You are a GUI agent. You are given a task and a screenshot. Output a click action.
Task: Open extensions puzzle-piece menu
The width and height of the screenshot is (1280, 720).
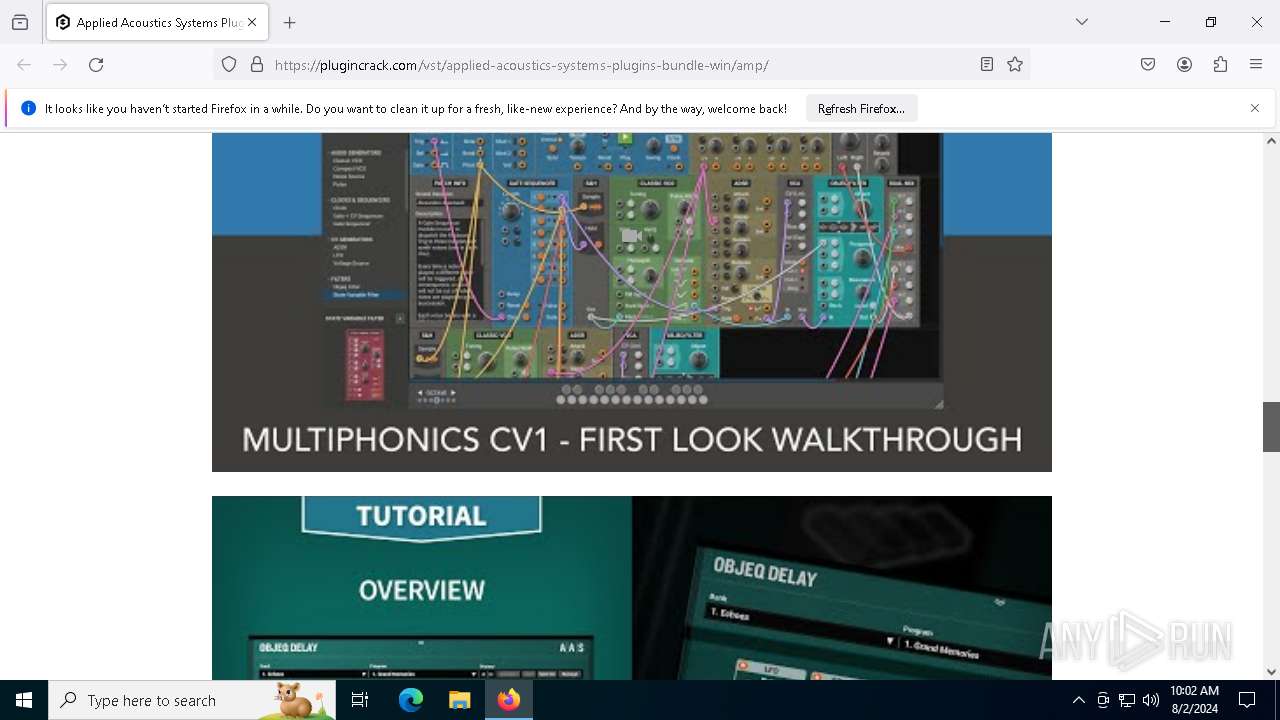tap(1220, 65)
